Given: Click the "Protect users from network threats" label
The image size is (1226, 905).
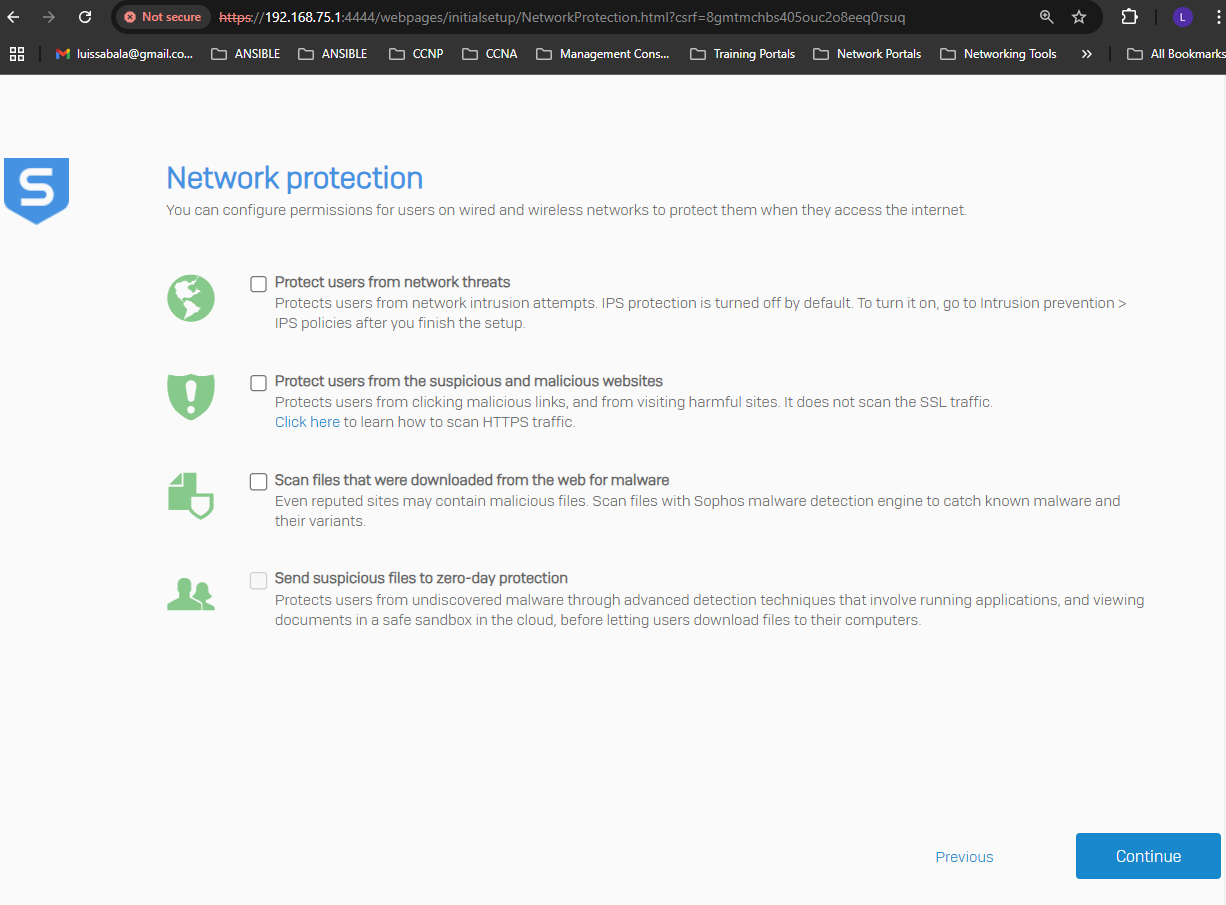Looking at the screenshot, I should (393, 282).
